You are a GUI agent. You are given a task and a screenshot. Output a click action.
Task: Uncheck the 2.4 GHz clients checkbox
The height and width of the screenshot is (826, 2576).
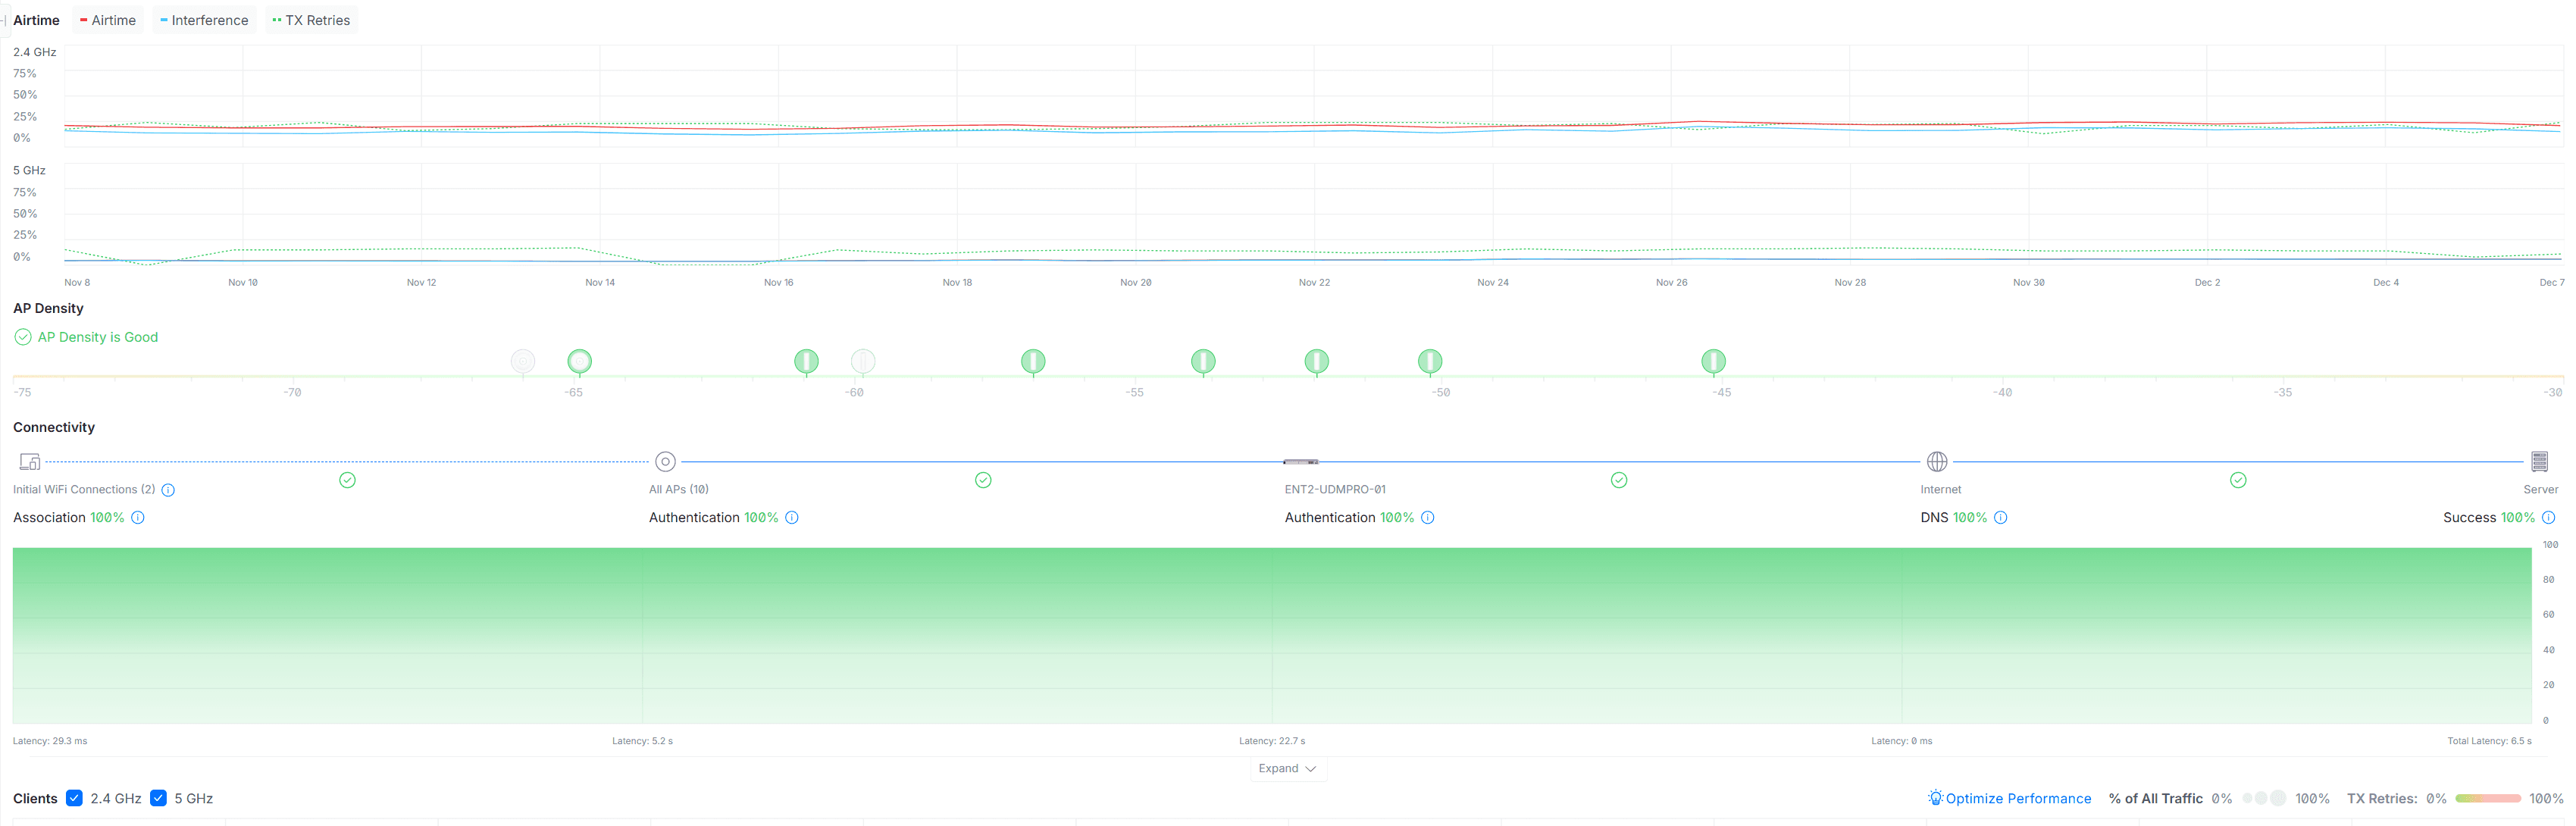pyautogui.click(x=74, y=798)
